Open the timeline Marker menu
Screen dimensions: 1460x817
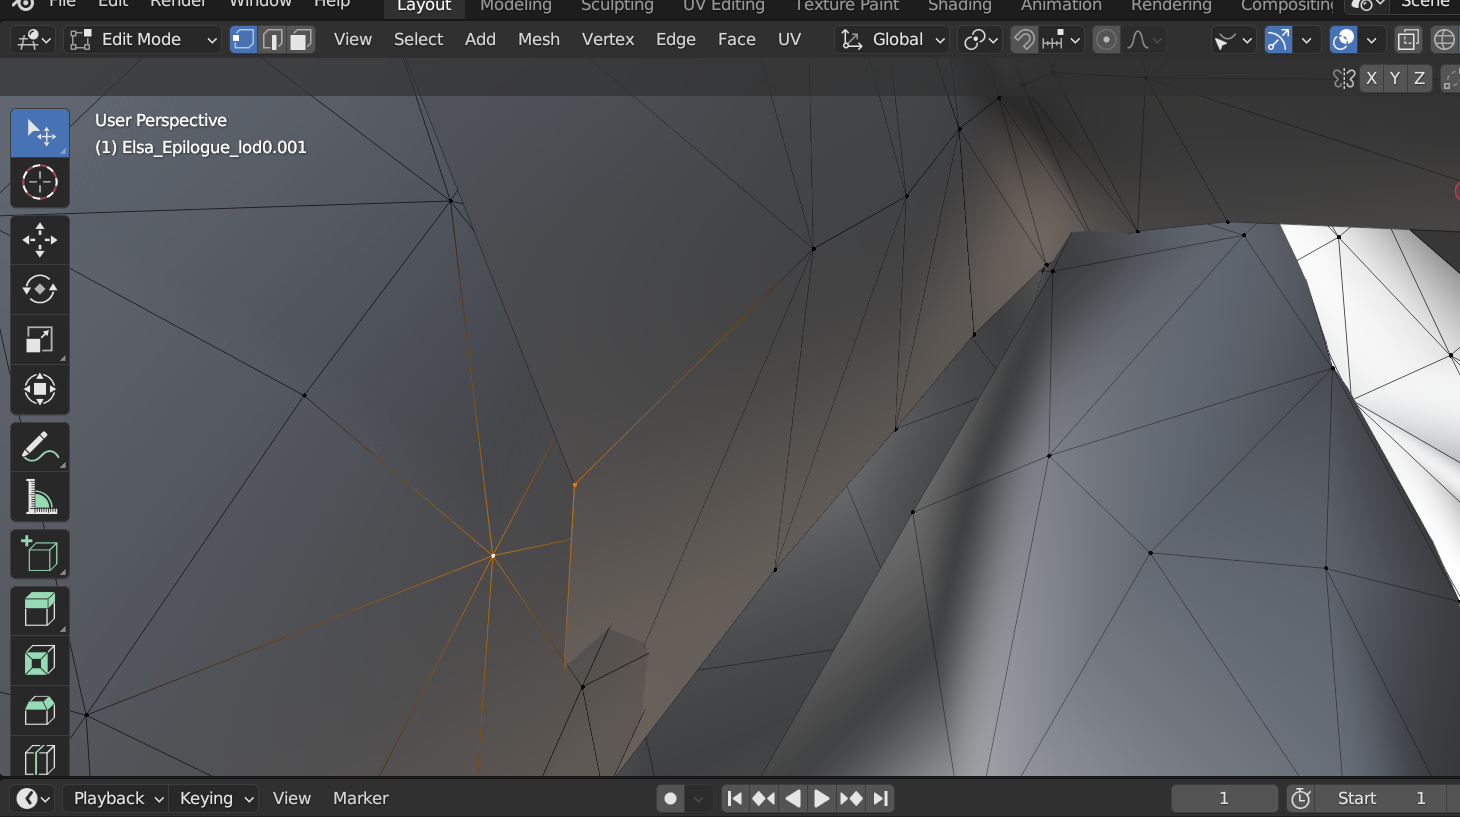tap(361, 798)
